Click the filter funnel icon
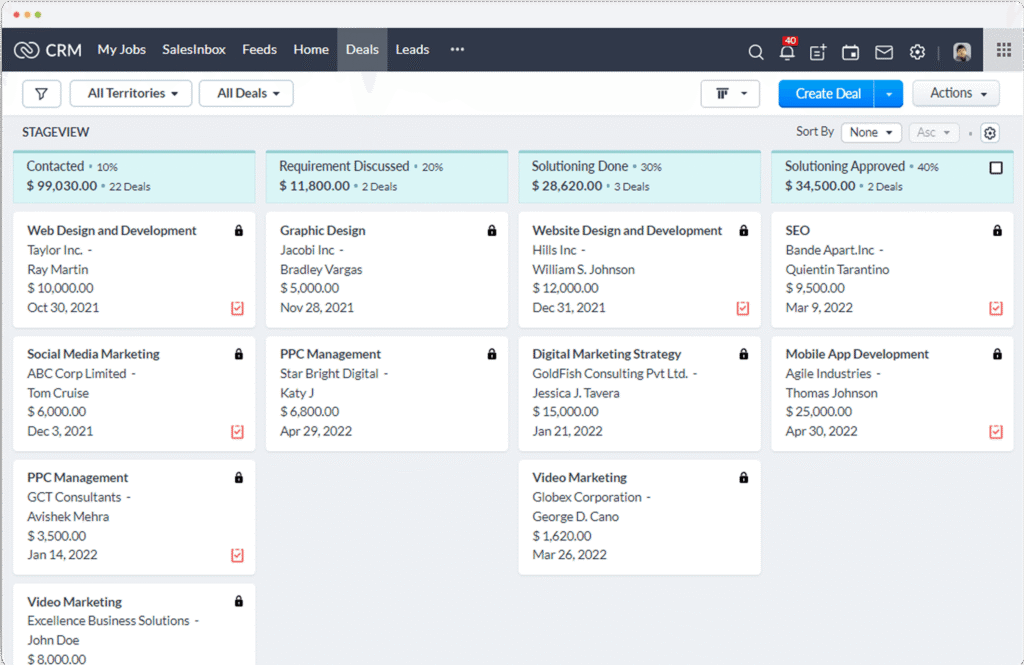Image resolution: width=1024 pixels, height=665 pixels. coord(41,93)
